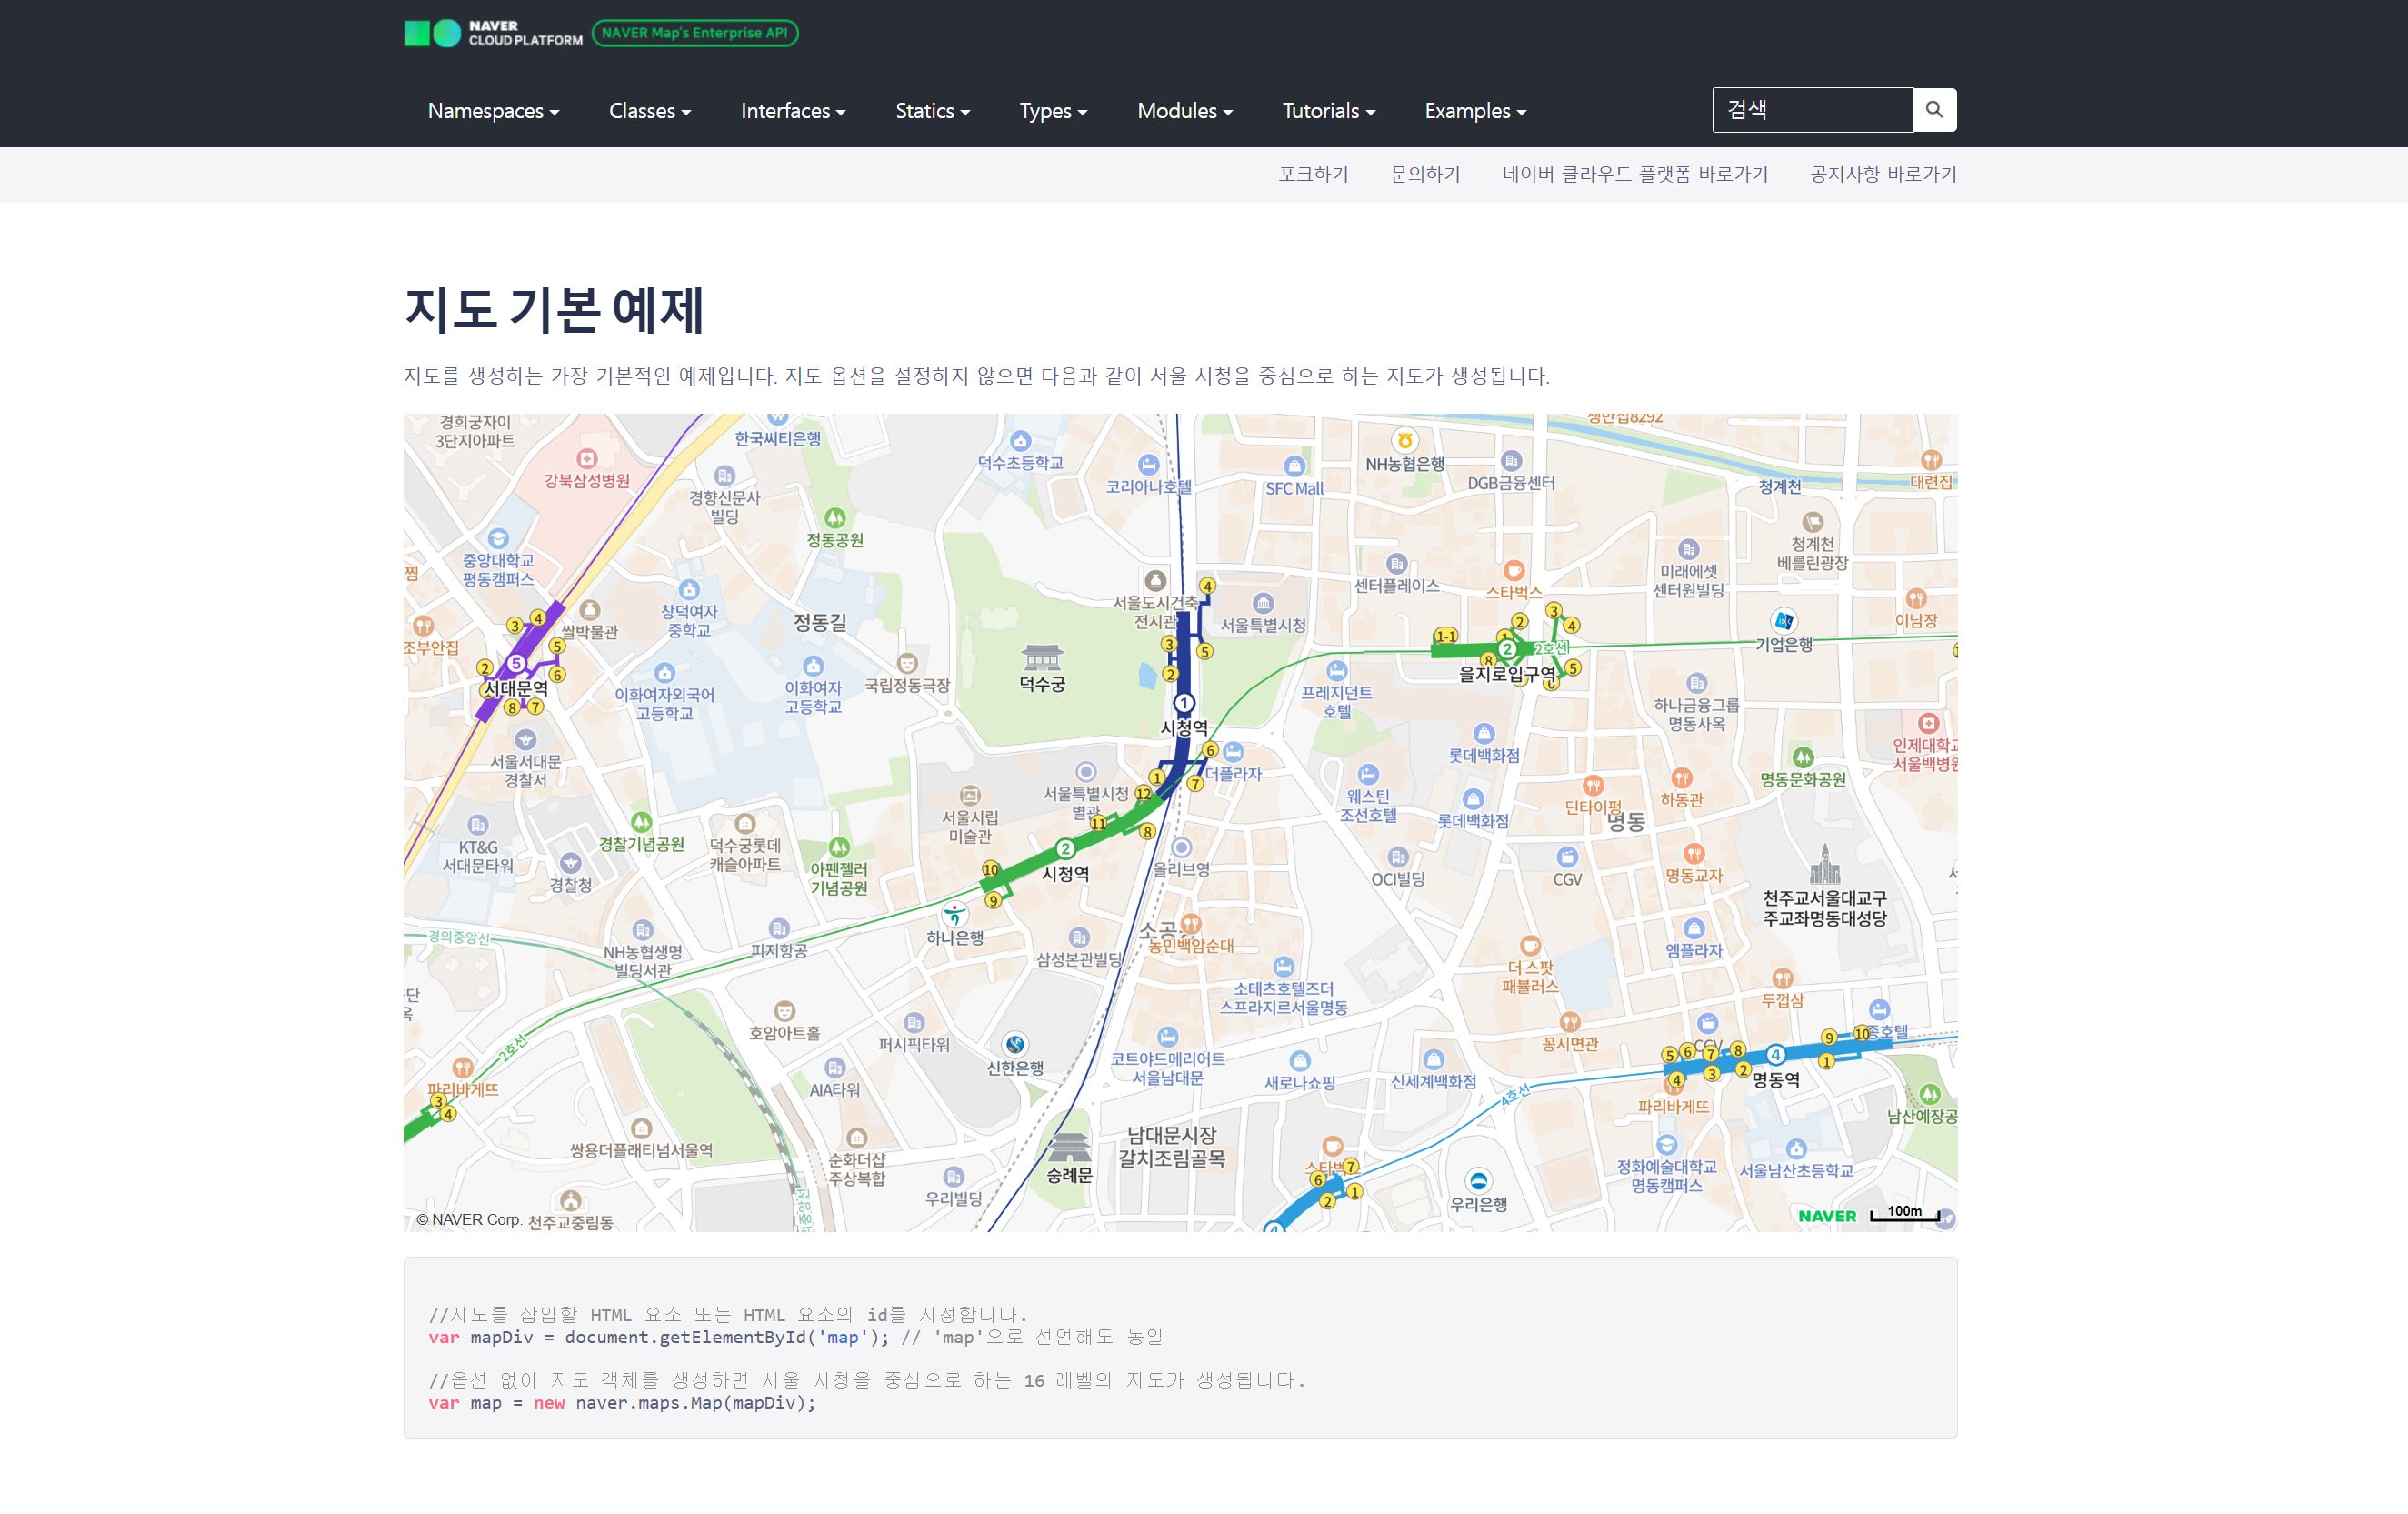The width and height of the screenshot is (2408, 1514).
Task: Open 공지사항 바로가기 link
Action: point(1883,174)
